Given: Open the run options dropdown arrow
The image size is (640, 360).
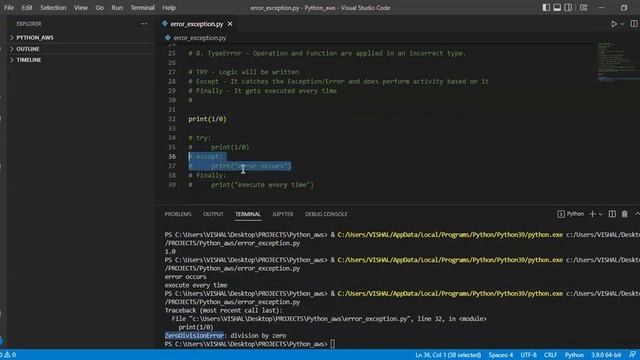Looking at the screenshot, I should pos(622,24).
